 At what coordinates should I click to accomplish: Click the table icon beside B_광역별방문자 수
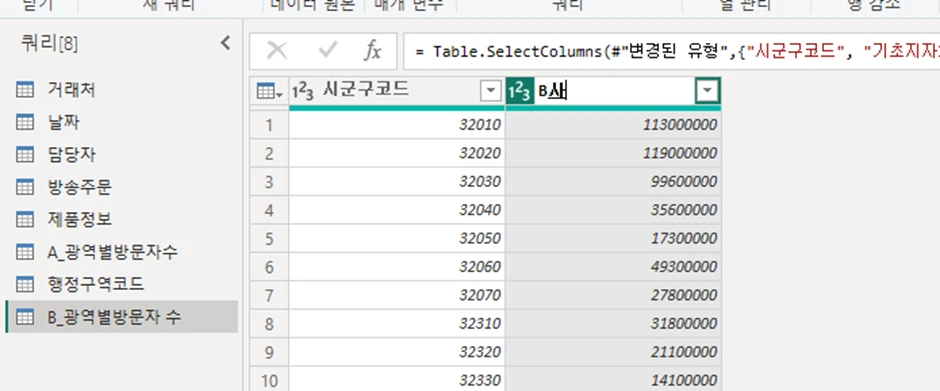click(25, 317)
